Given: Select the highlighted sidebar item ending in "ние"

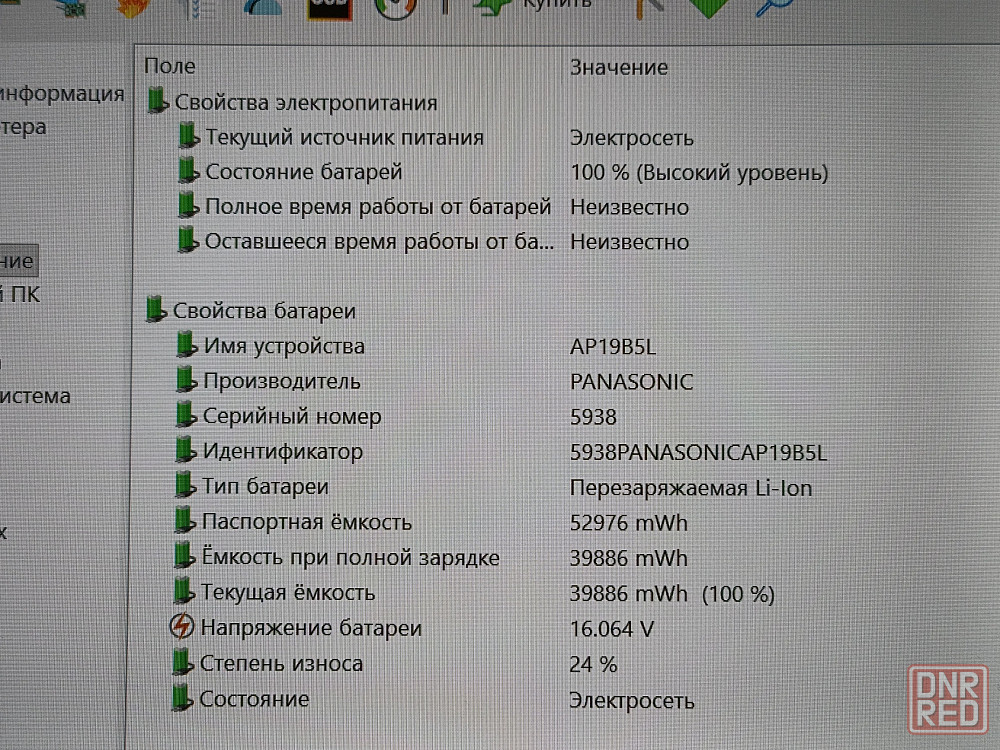Looking at the screenshot, I should point(17,261).
